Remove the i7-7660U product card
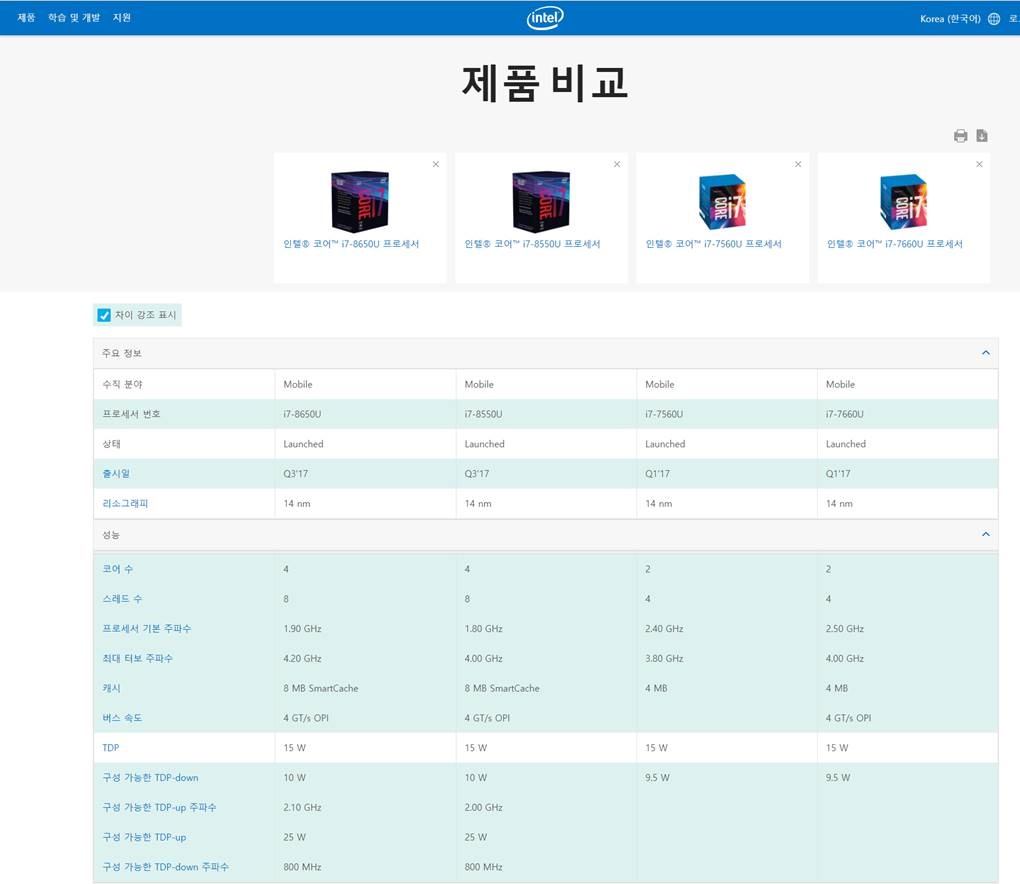The image size is (1020, 884). (979, 164)
